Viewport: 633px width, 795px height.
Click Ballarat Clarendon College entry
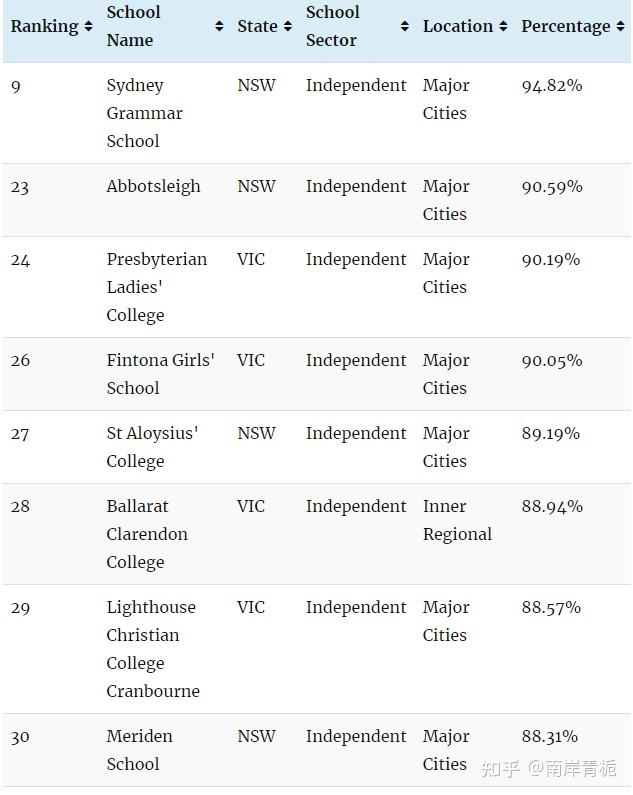pos(147,534)
